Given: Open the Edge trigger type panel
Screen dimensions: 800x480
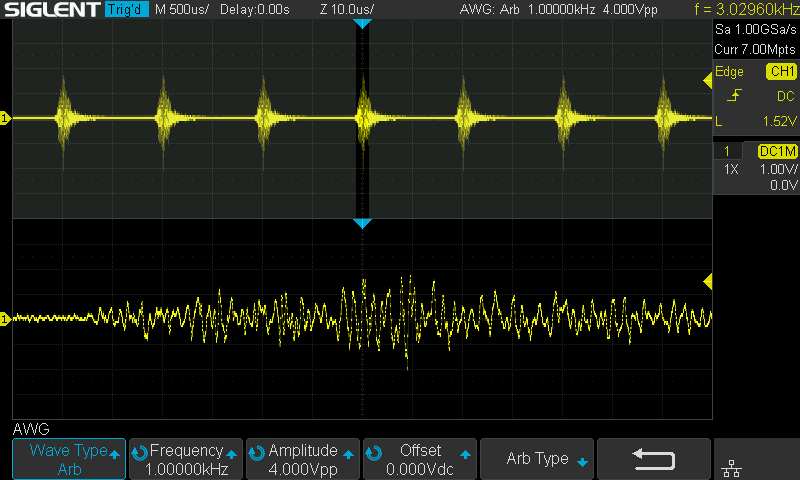Looking at the screenshot, I should tap(730, 72).
